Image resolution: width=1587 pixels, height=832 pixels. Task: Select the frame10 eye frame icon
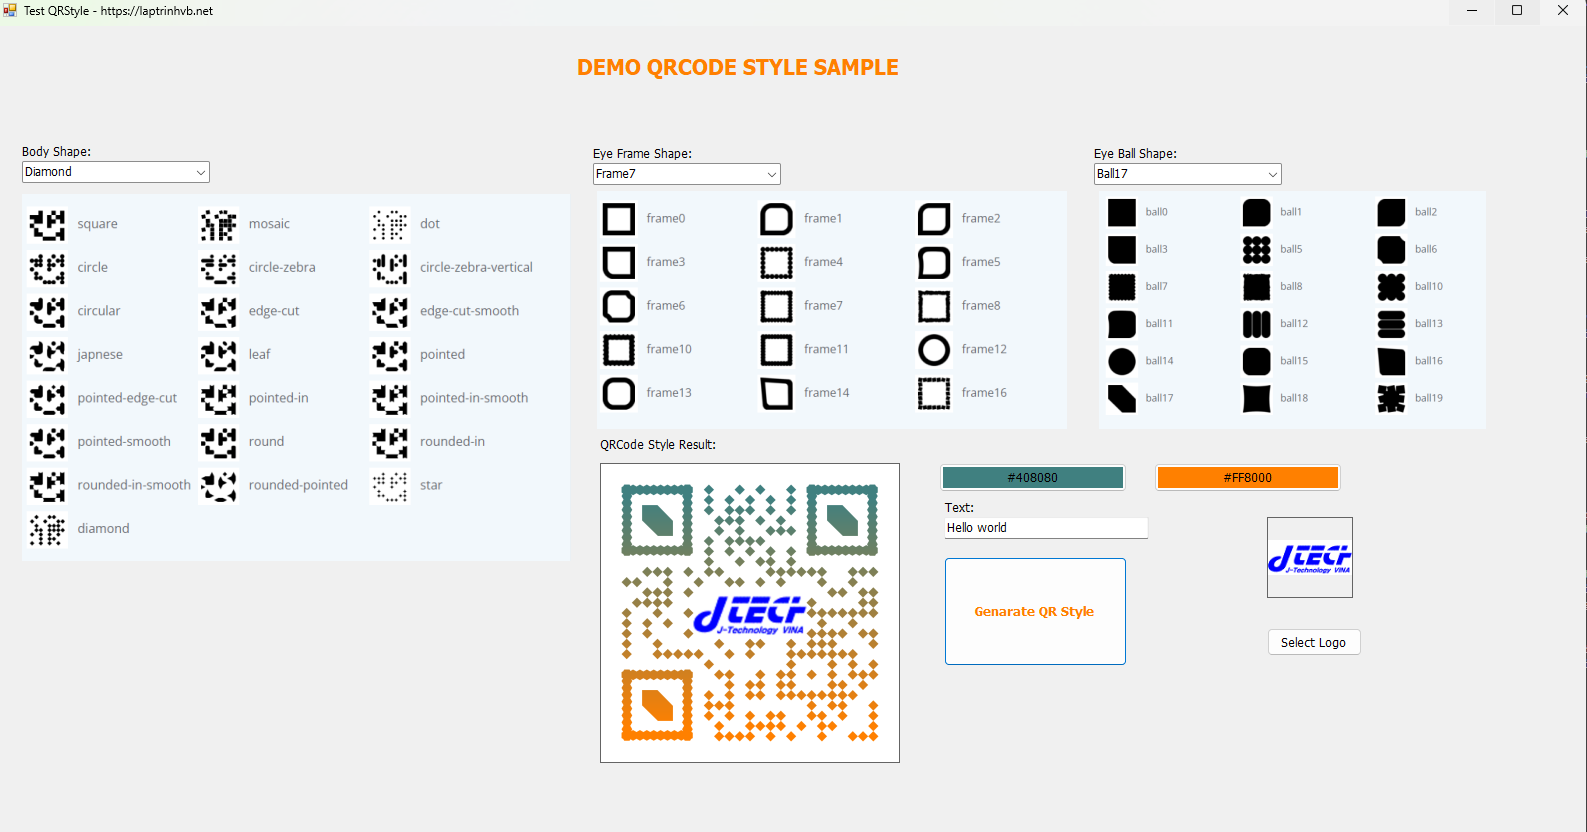[x=619, y=350]
